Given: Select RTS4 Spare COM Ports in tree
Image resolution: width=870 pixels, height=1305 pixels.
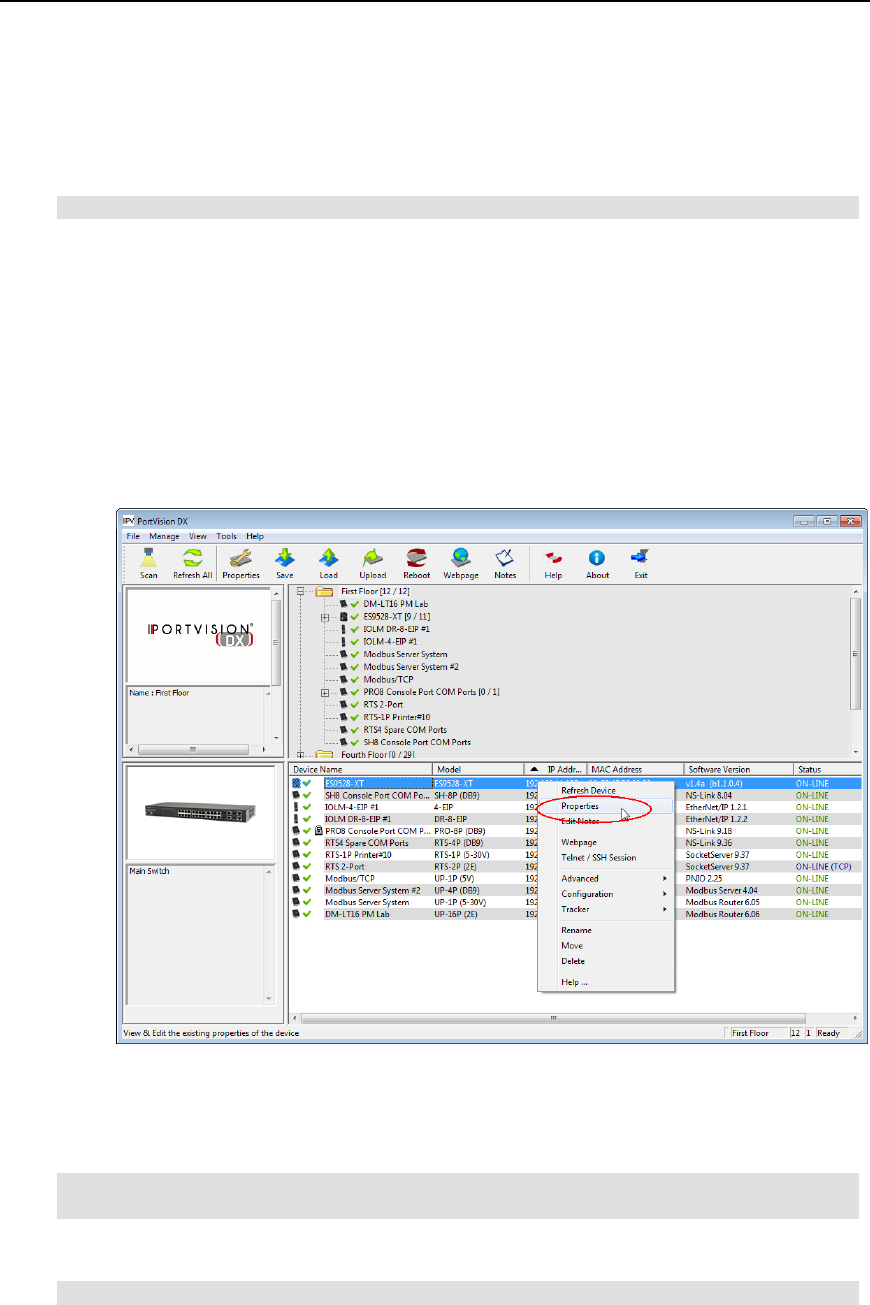Looking at the screenshot, I should [404, 730].
